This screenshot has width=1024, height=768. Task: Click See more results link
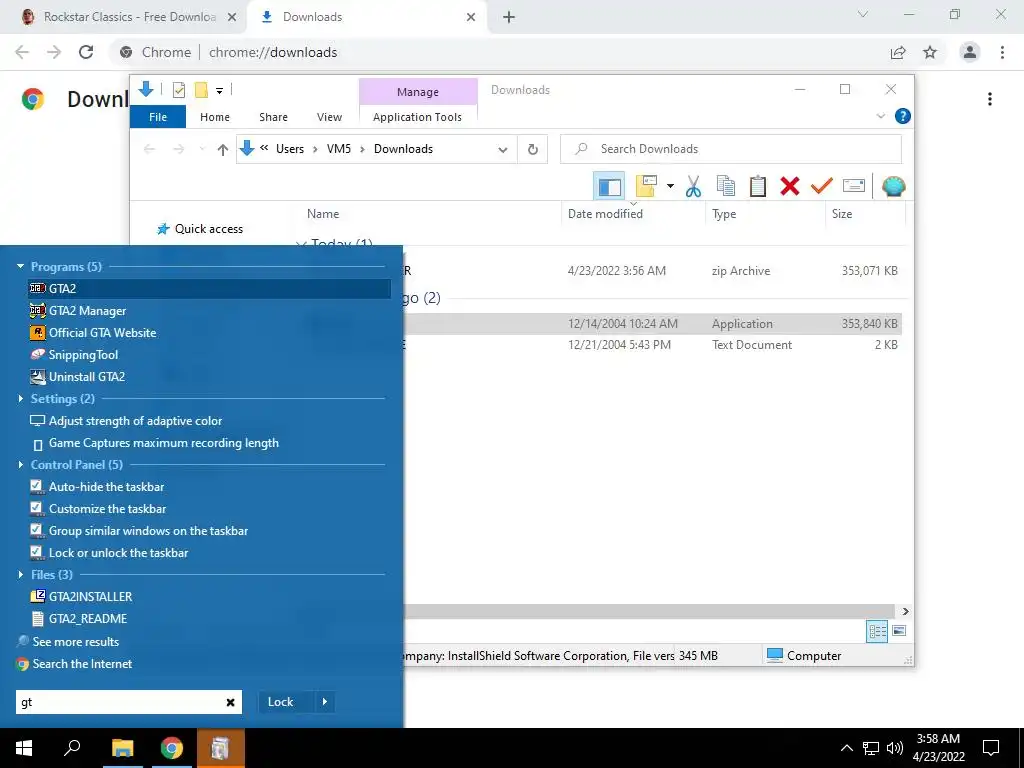coord(76,642)
